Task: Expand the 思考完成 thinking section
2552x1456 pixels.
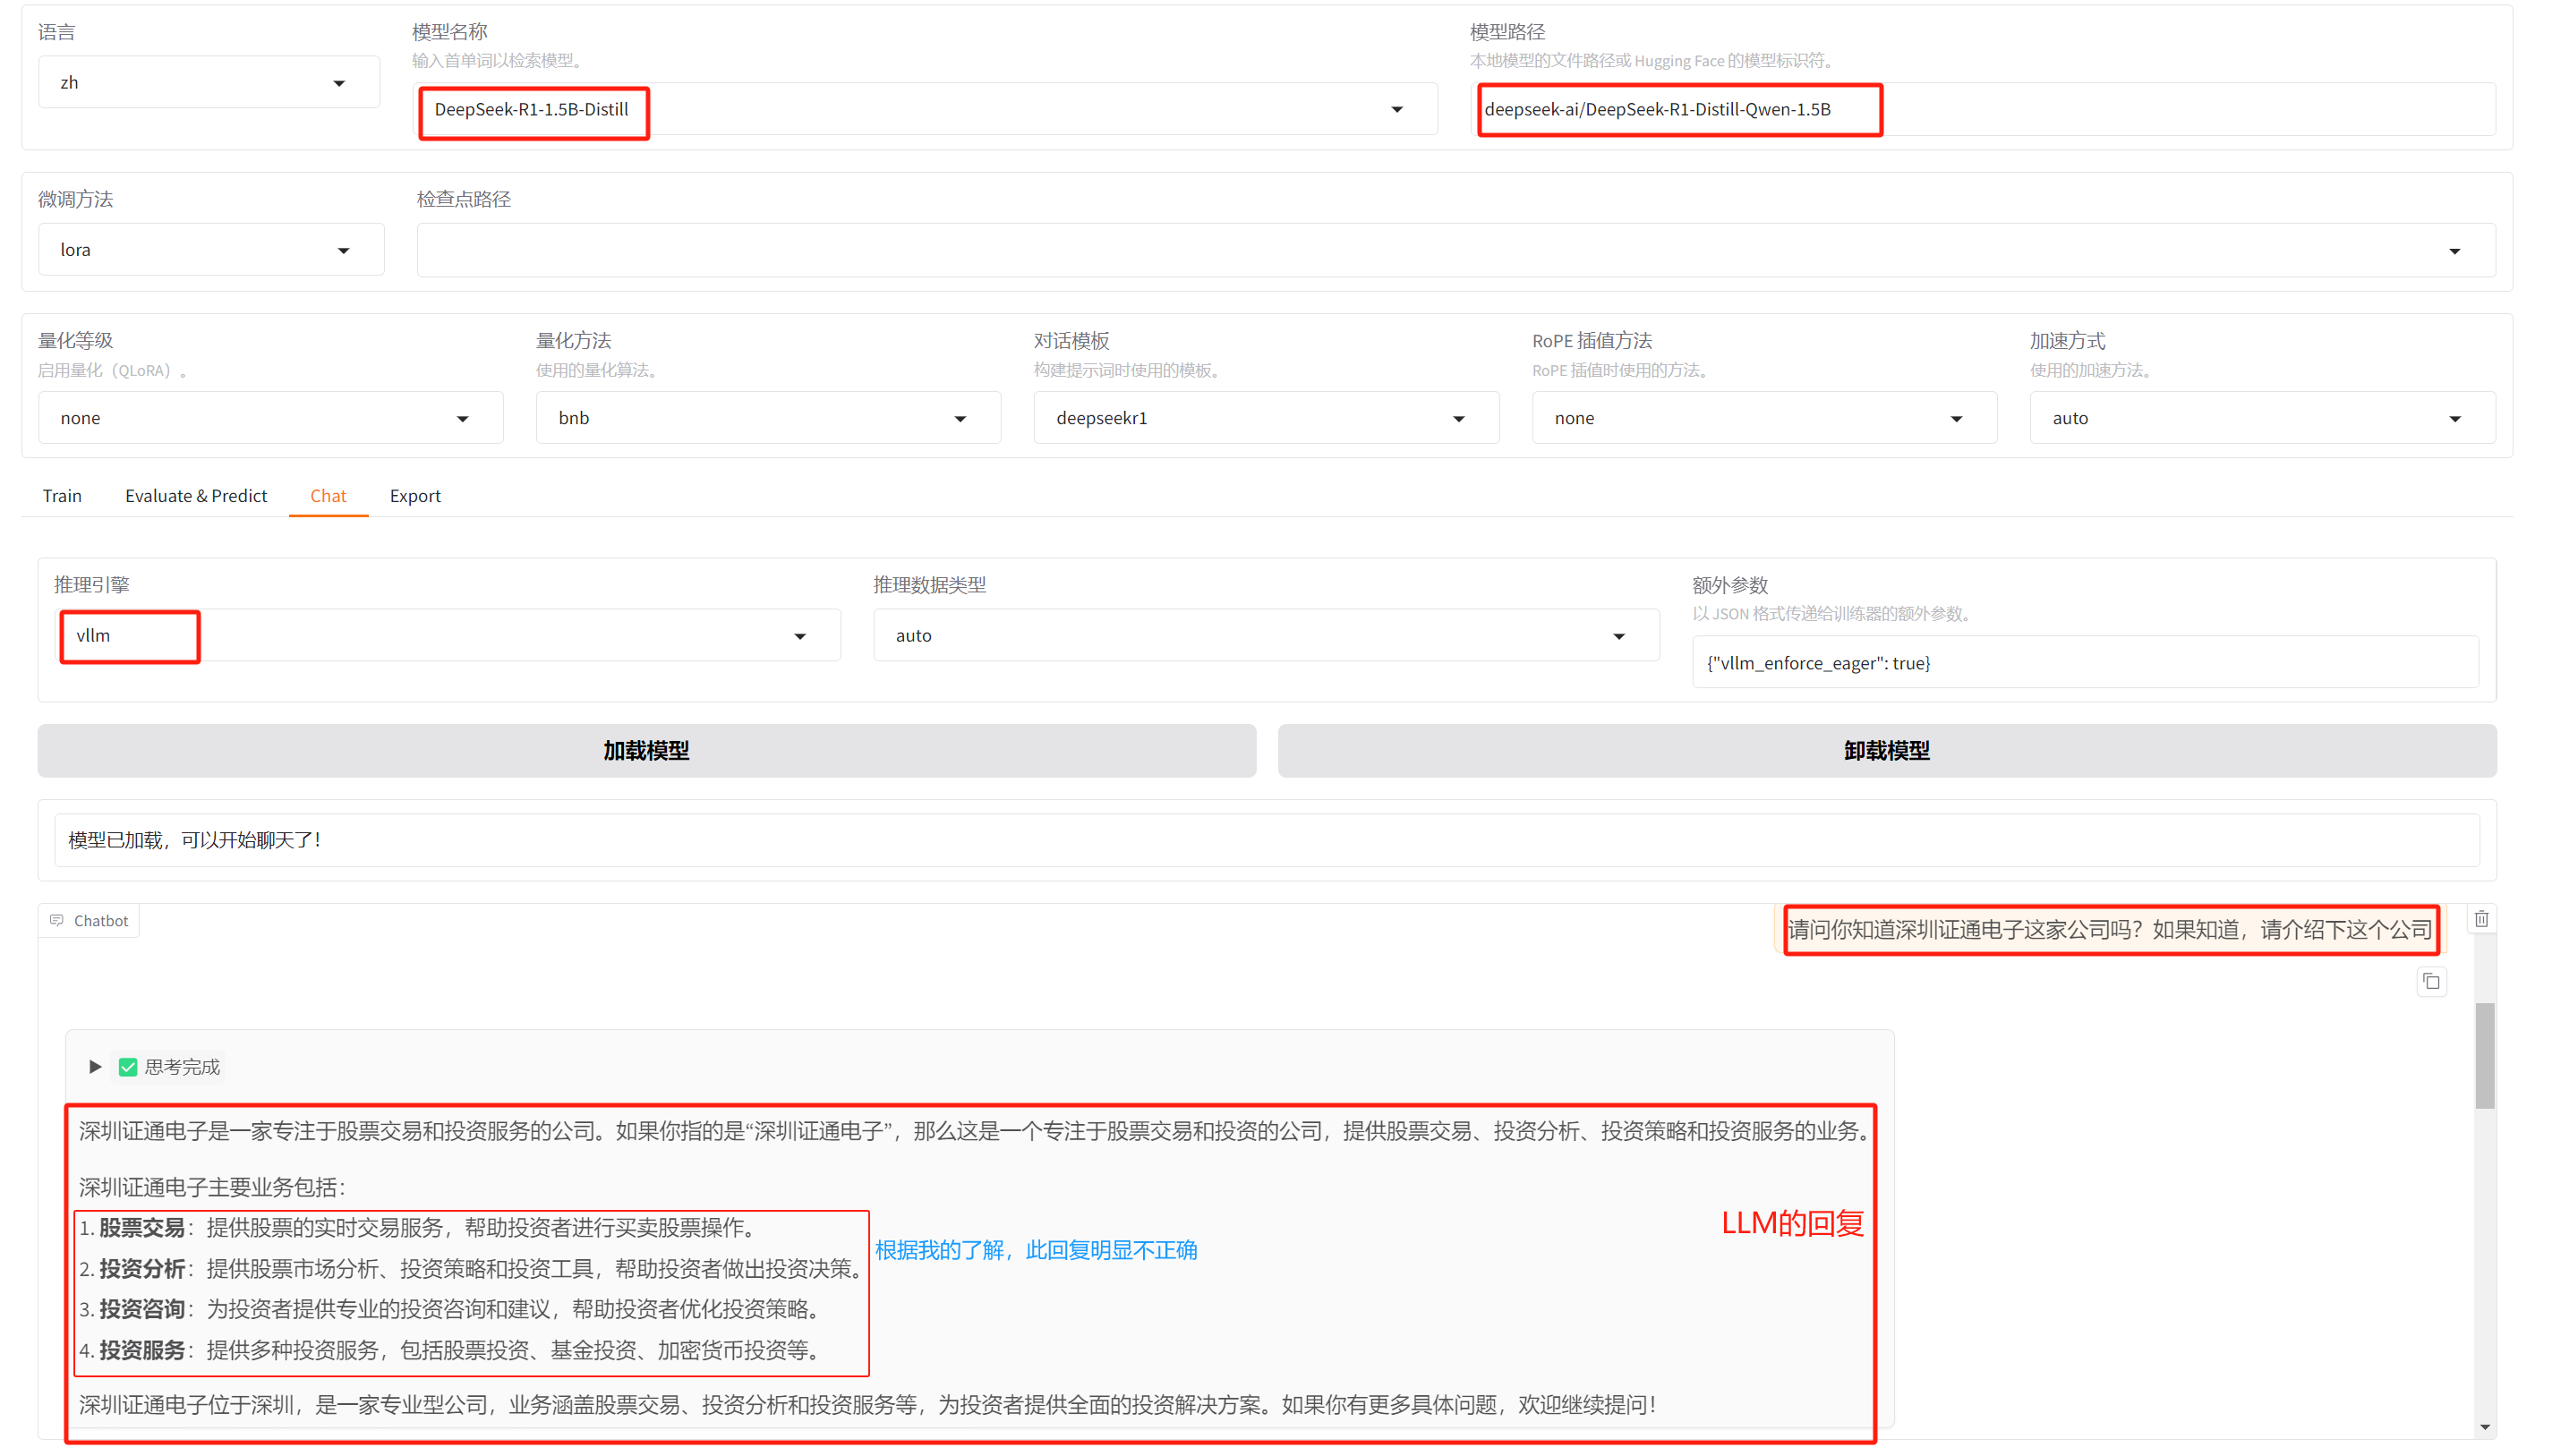Action: pyautogui.click(x=95, y=1067)
